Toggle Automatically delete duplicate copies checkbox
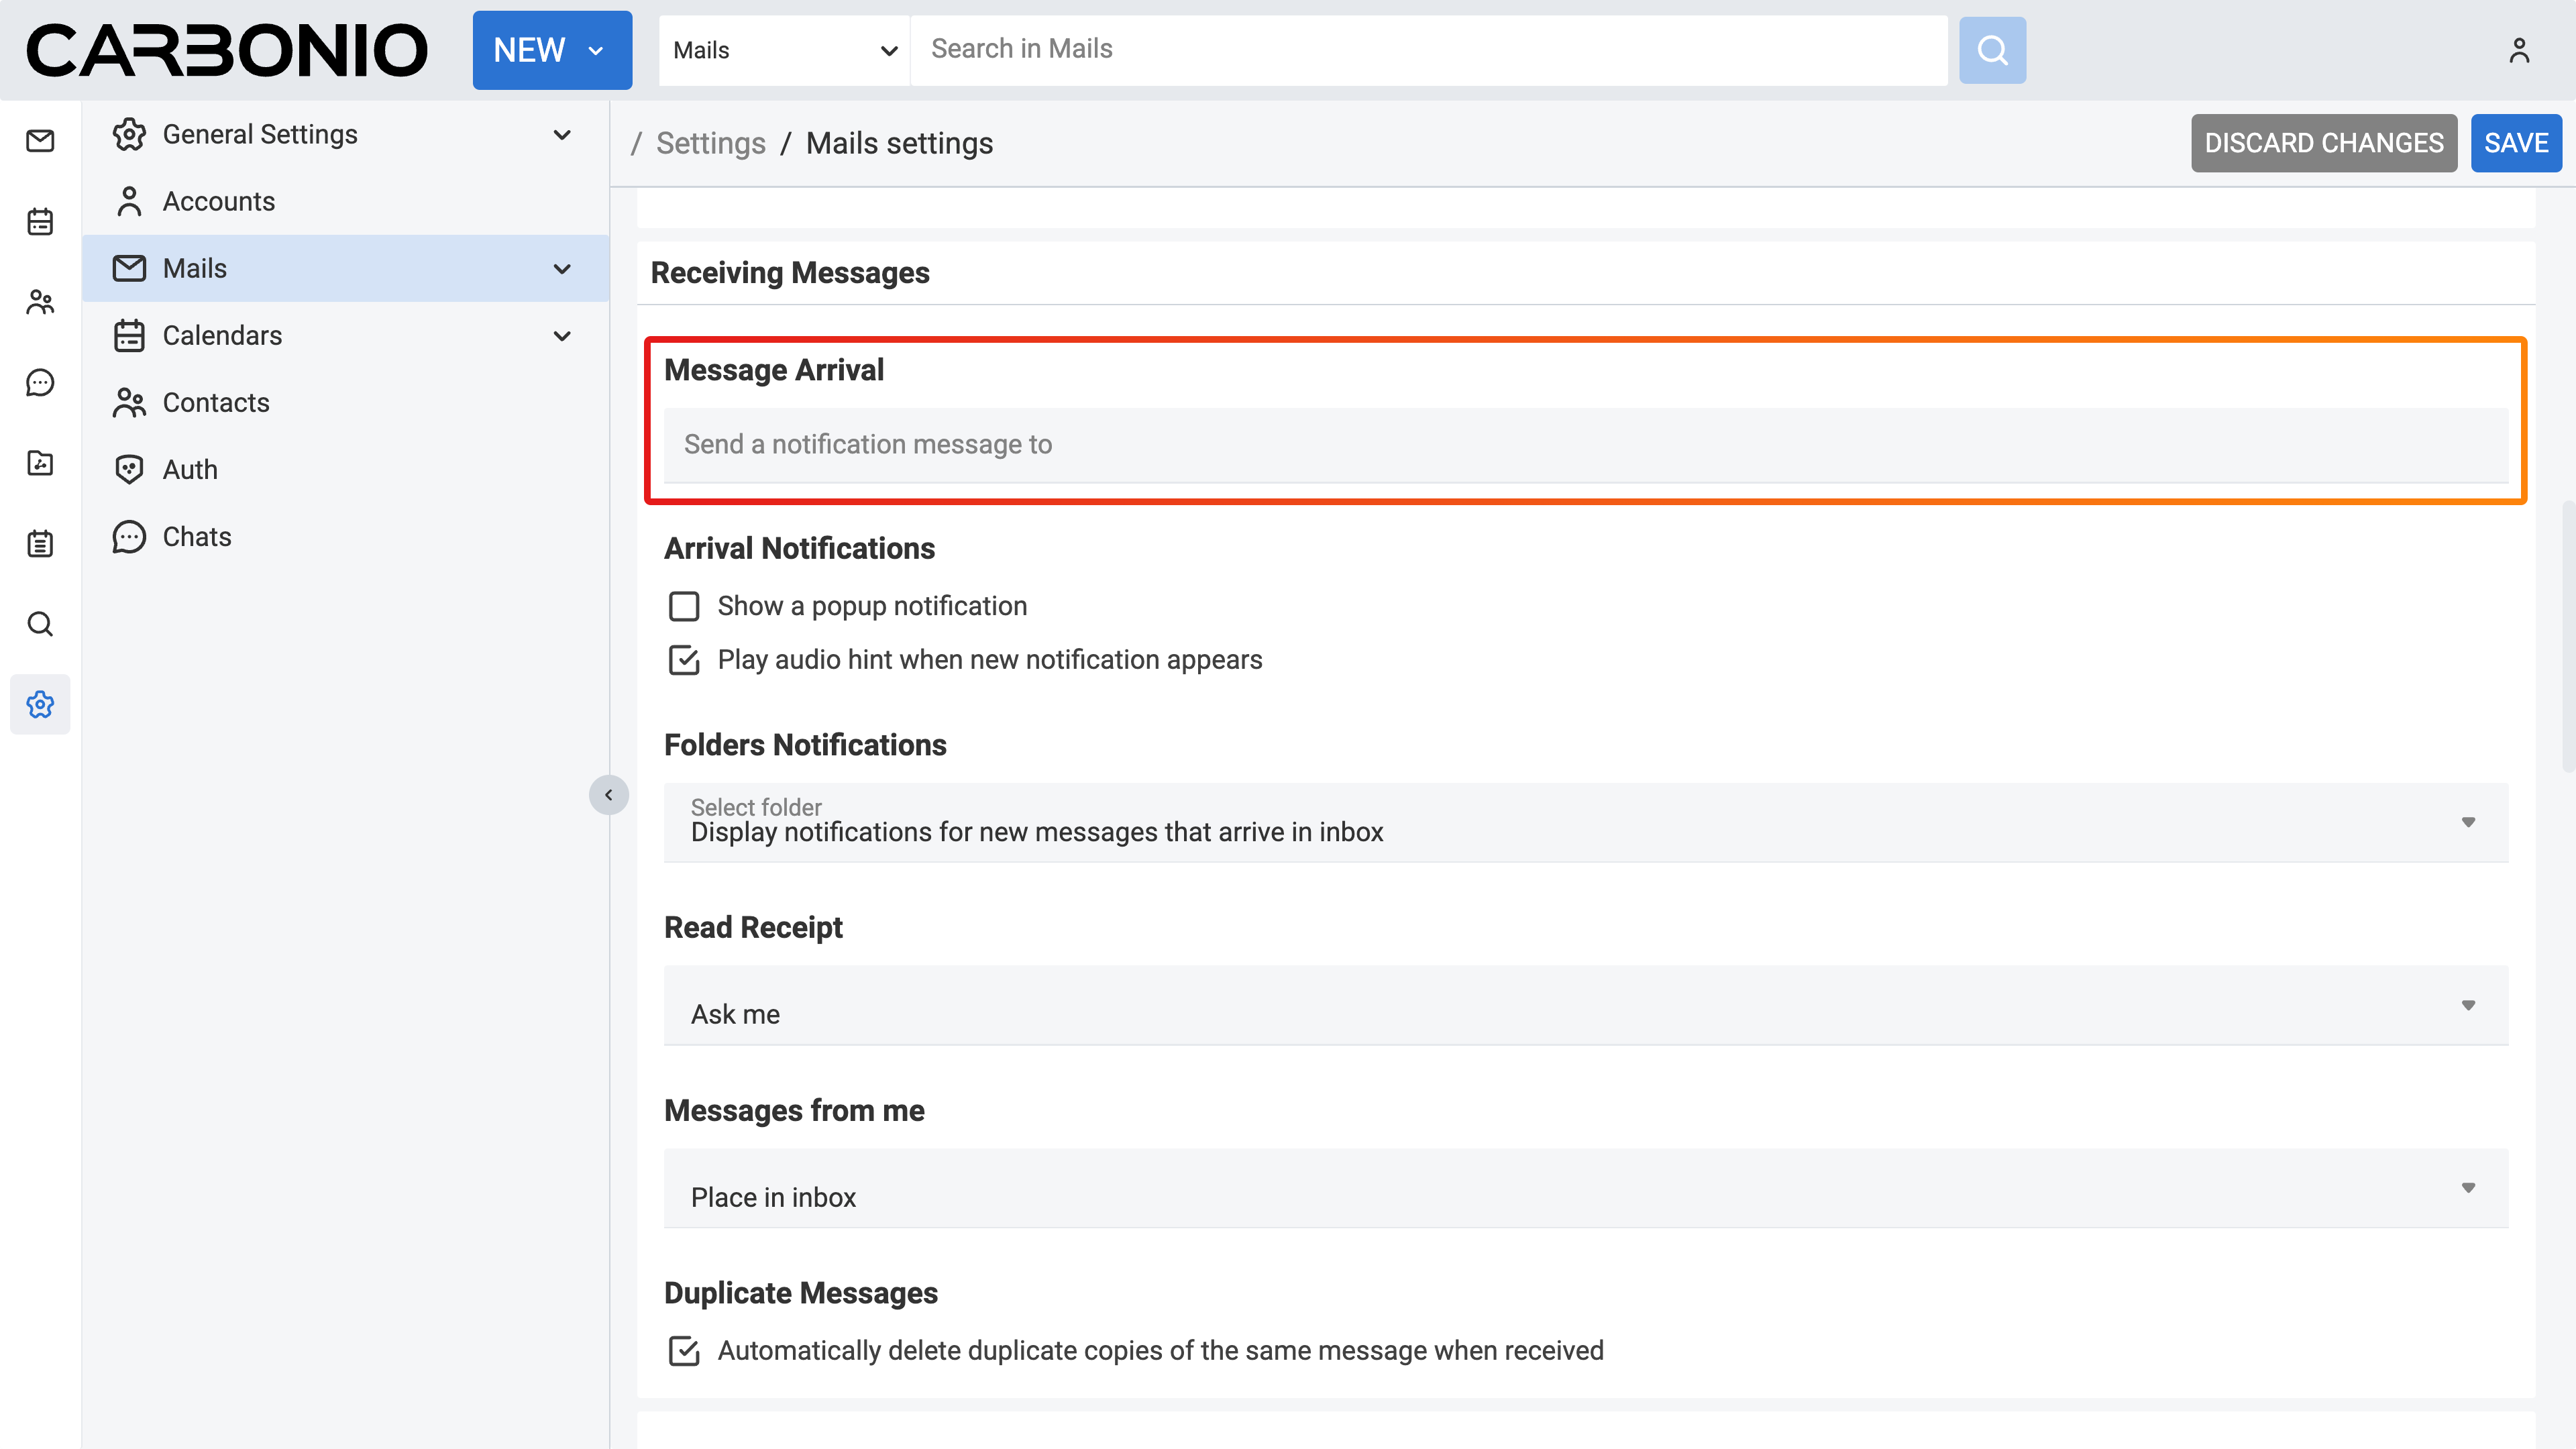2576x1449 pixels. click(x=684, y=1351)
